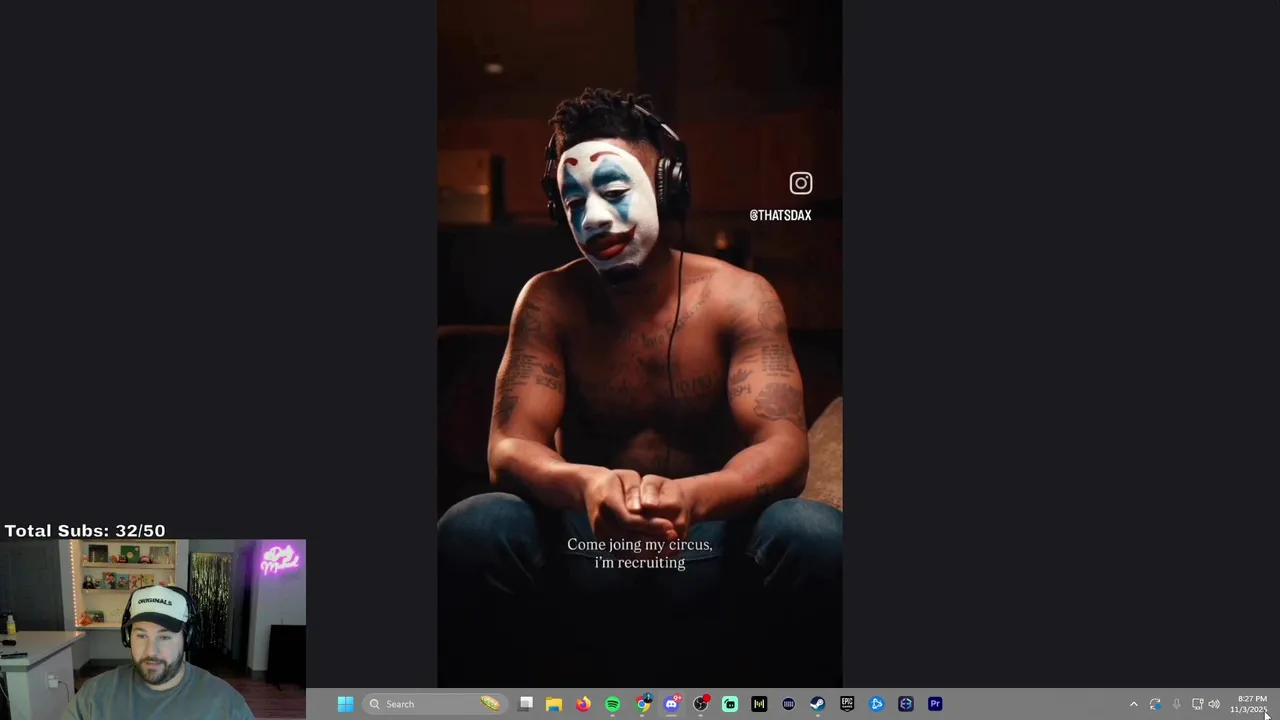The height and width of the screenshot is (720, 1280).
Task: Open Task View from the taskbar
Action: coord(526,704)
